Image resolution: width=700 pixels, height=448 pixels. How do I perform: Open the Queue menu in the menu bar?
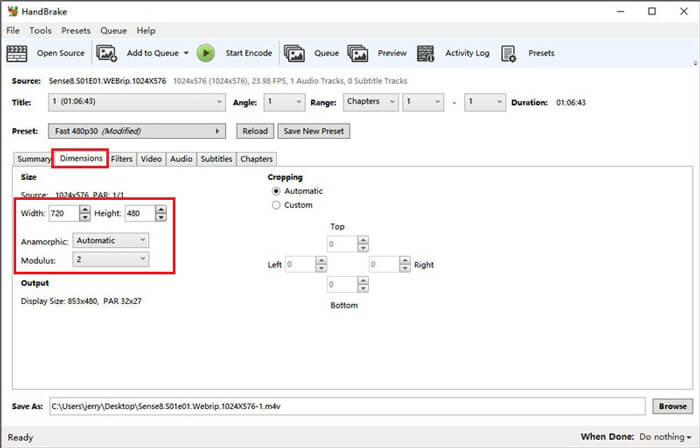click(113, 30)
